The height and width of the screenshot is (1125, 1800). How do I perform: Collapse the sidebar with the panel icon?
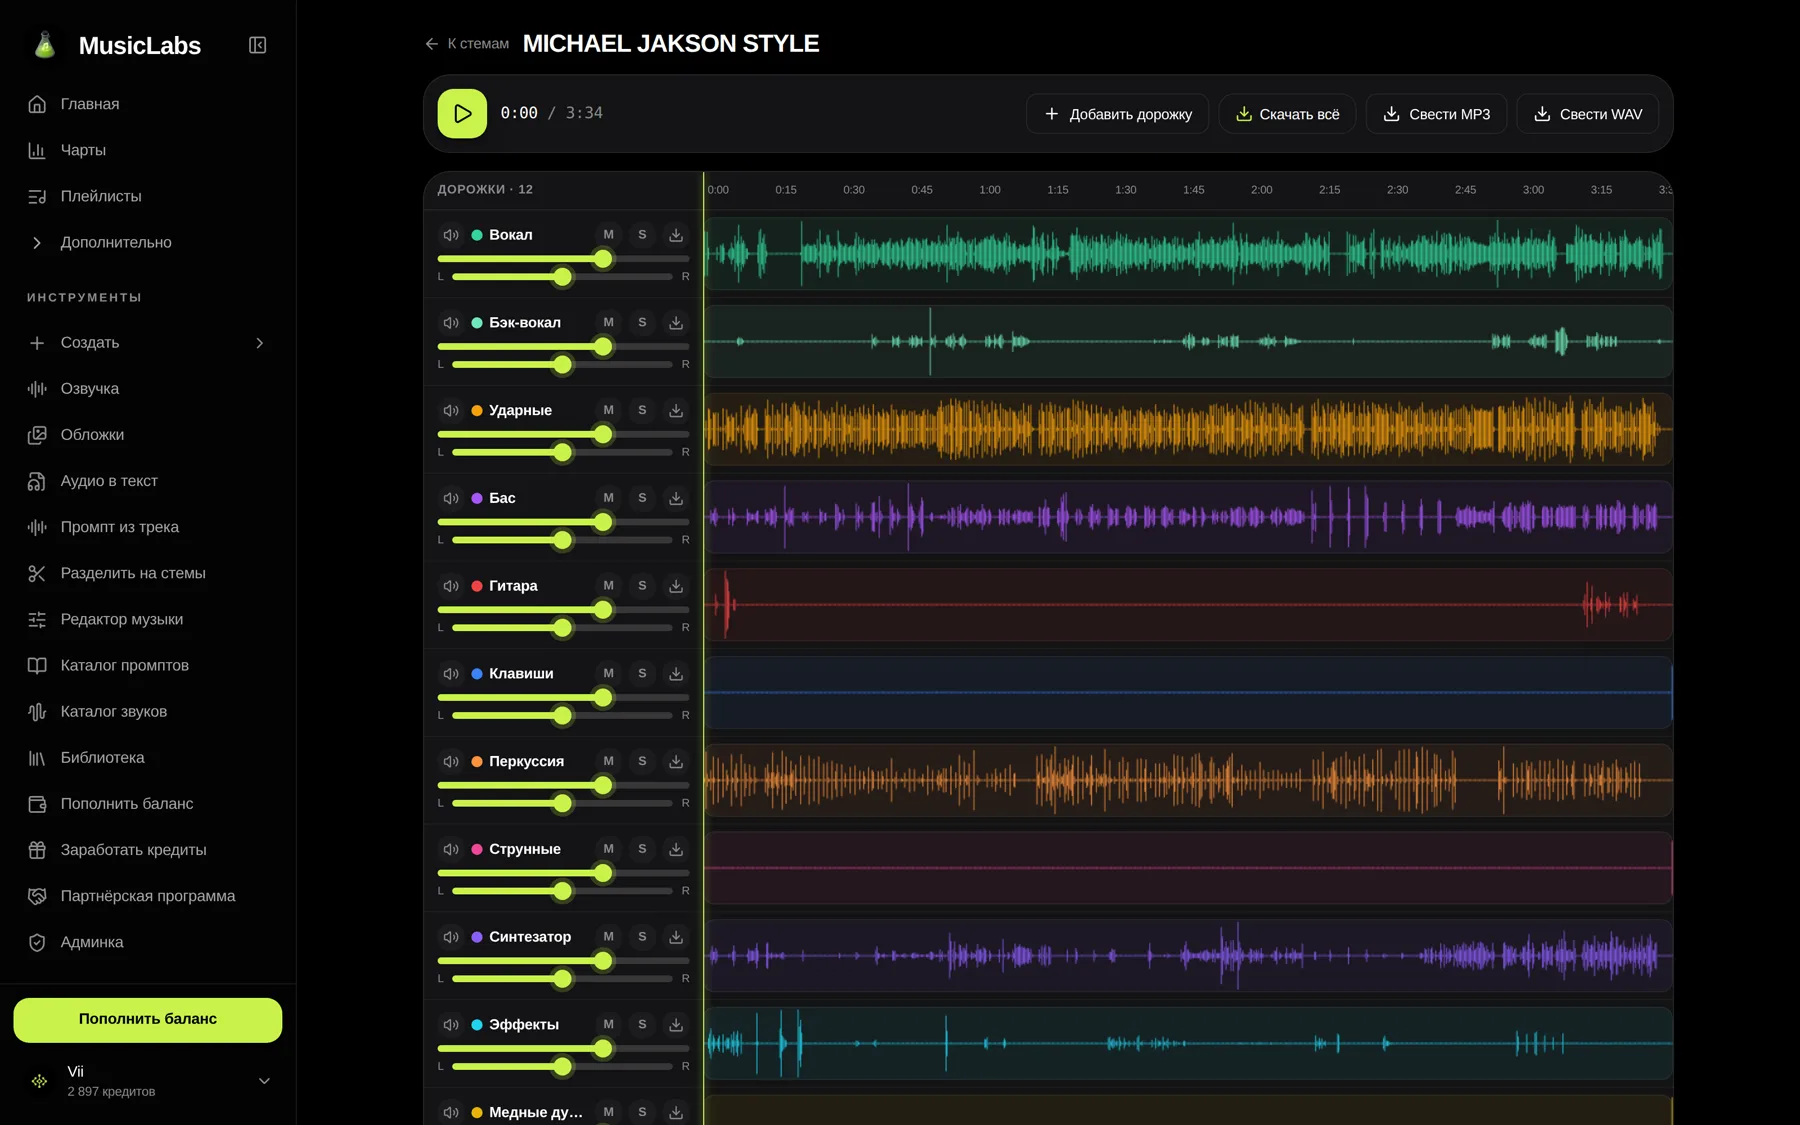[x=257, y=45]
